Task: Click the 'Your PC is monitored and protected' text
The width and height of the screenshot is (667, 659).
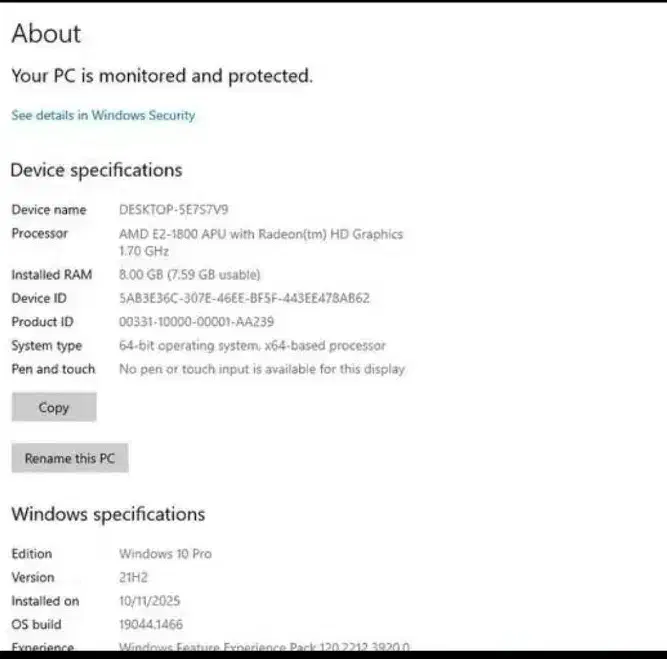Action: point(161,75)
